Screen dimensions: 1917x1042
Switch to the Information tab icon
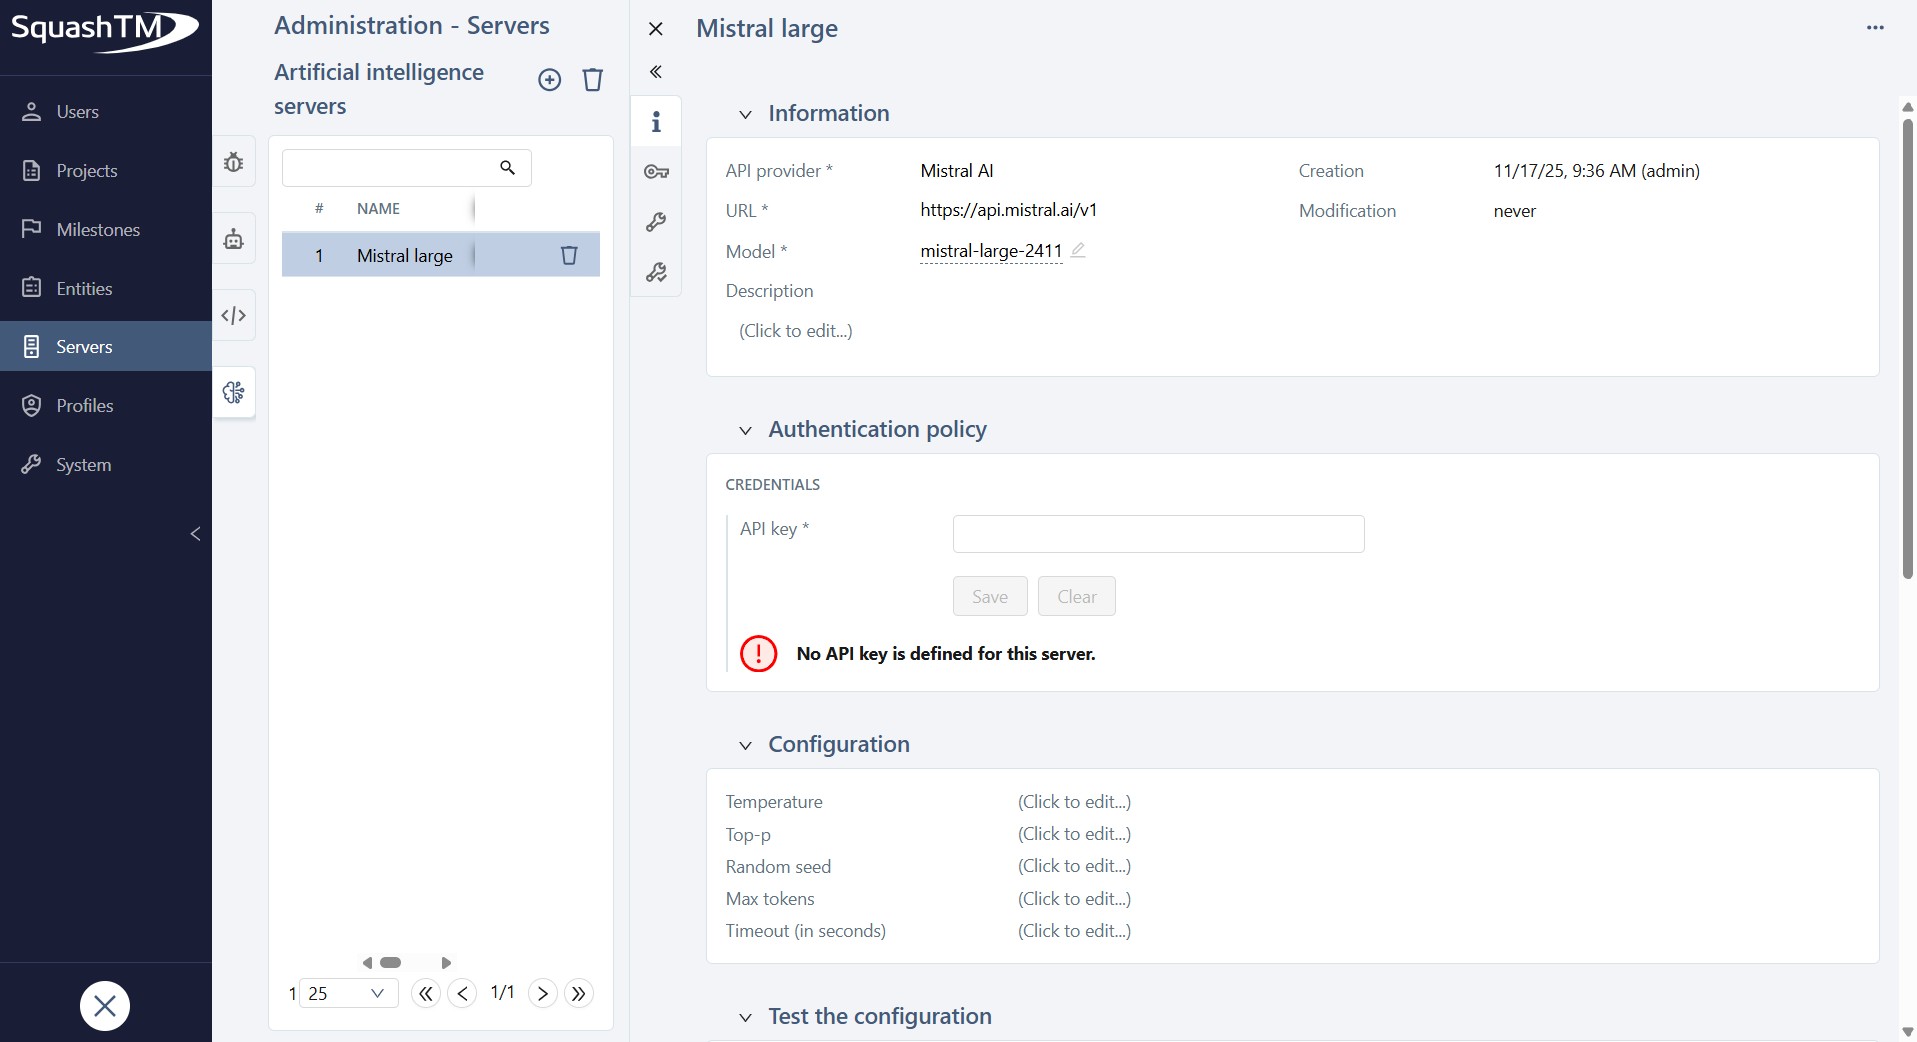pos(656,121)
